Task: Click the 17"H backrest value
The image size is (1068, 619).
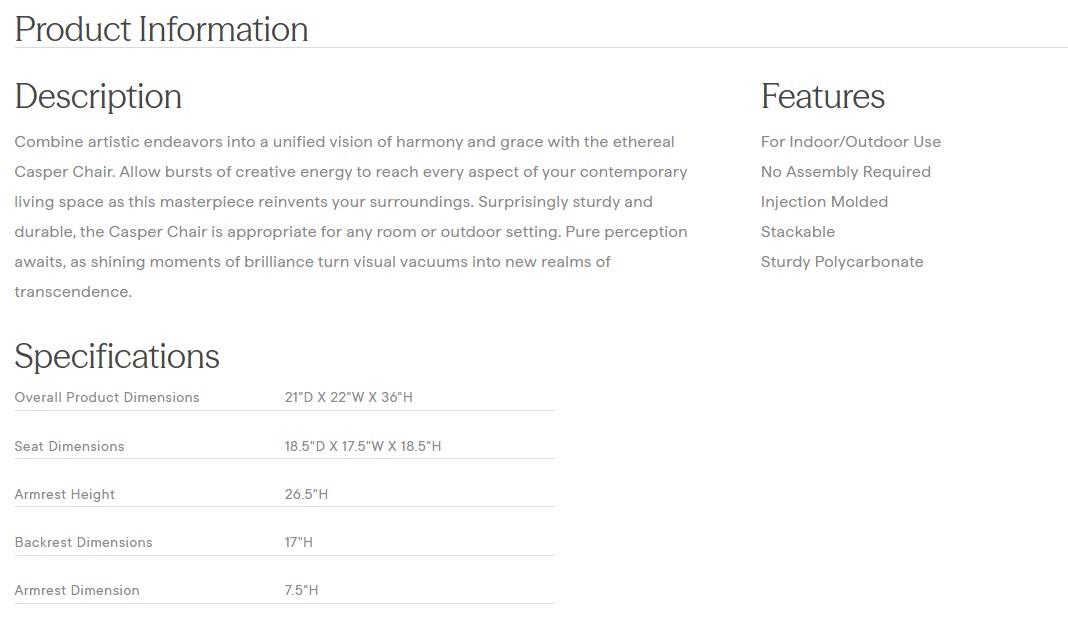Action: 298,542
